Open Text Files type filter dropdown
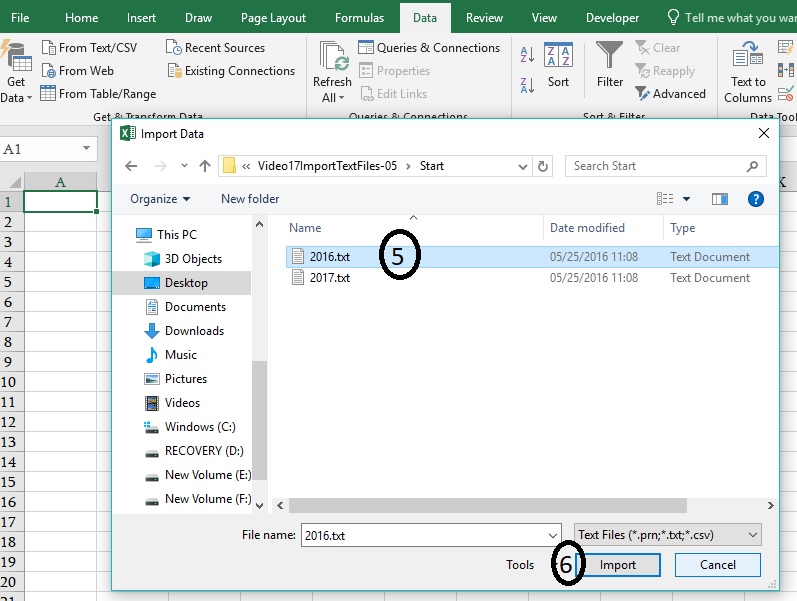797x601 pixels. pyautogui.click(x=667, y=535)
